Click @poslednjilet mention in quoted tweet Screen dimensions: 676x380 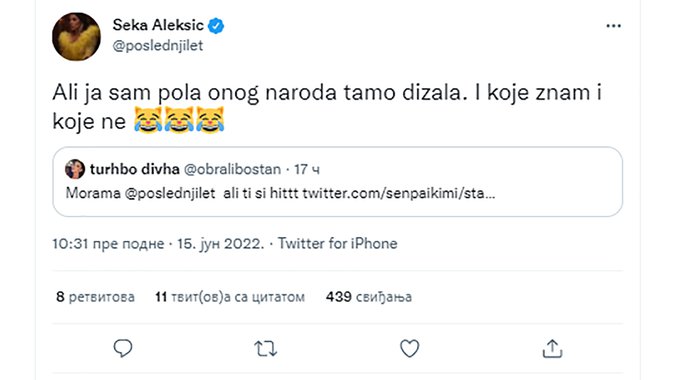point(170,193)
